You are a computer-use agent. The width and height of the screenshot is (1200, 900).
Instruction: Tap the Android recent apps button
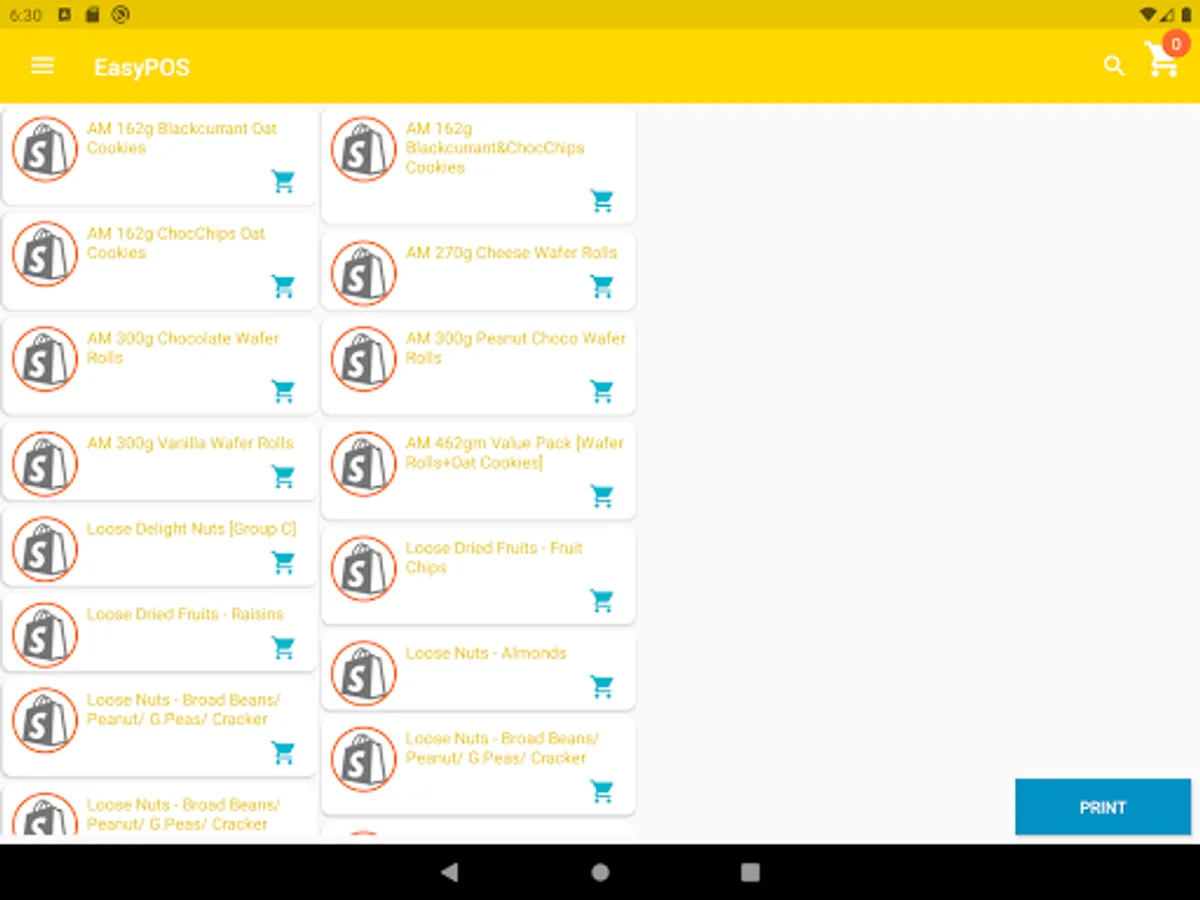point(750,872)
